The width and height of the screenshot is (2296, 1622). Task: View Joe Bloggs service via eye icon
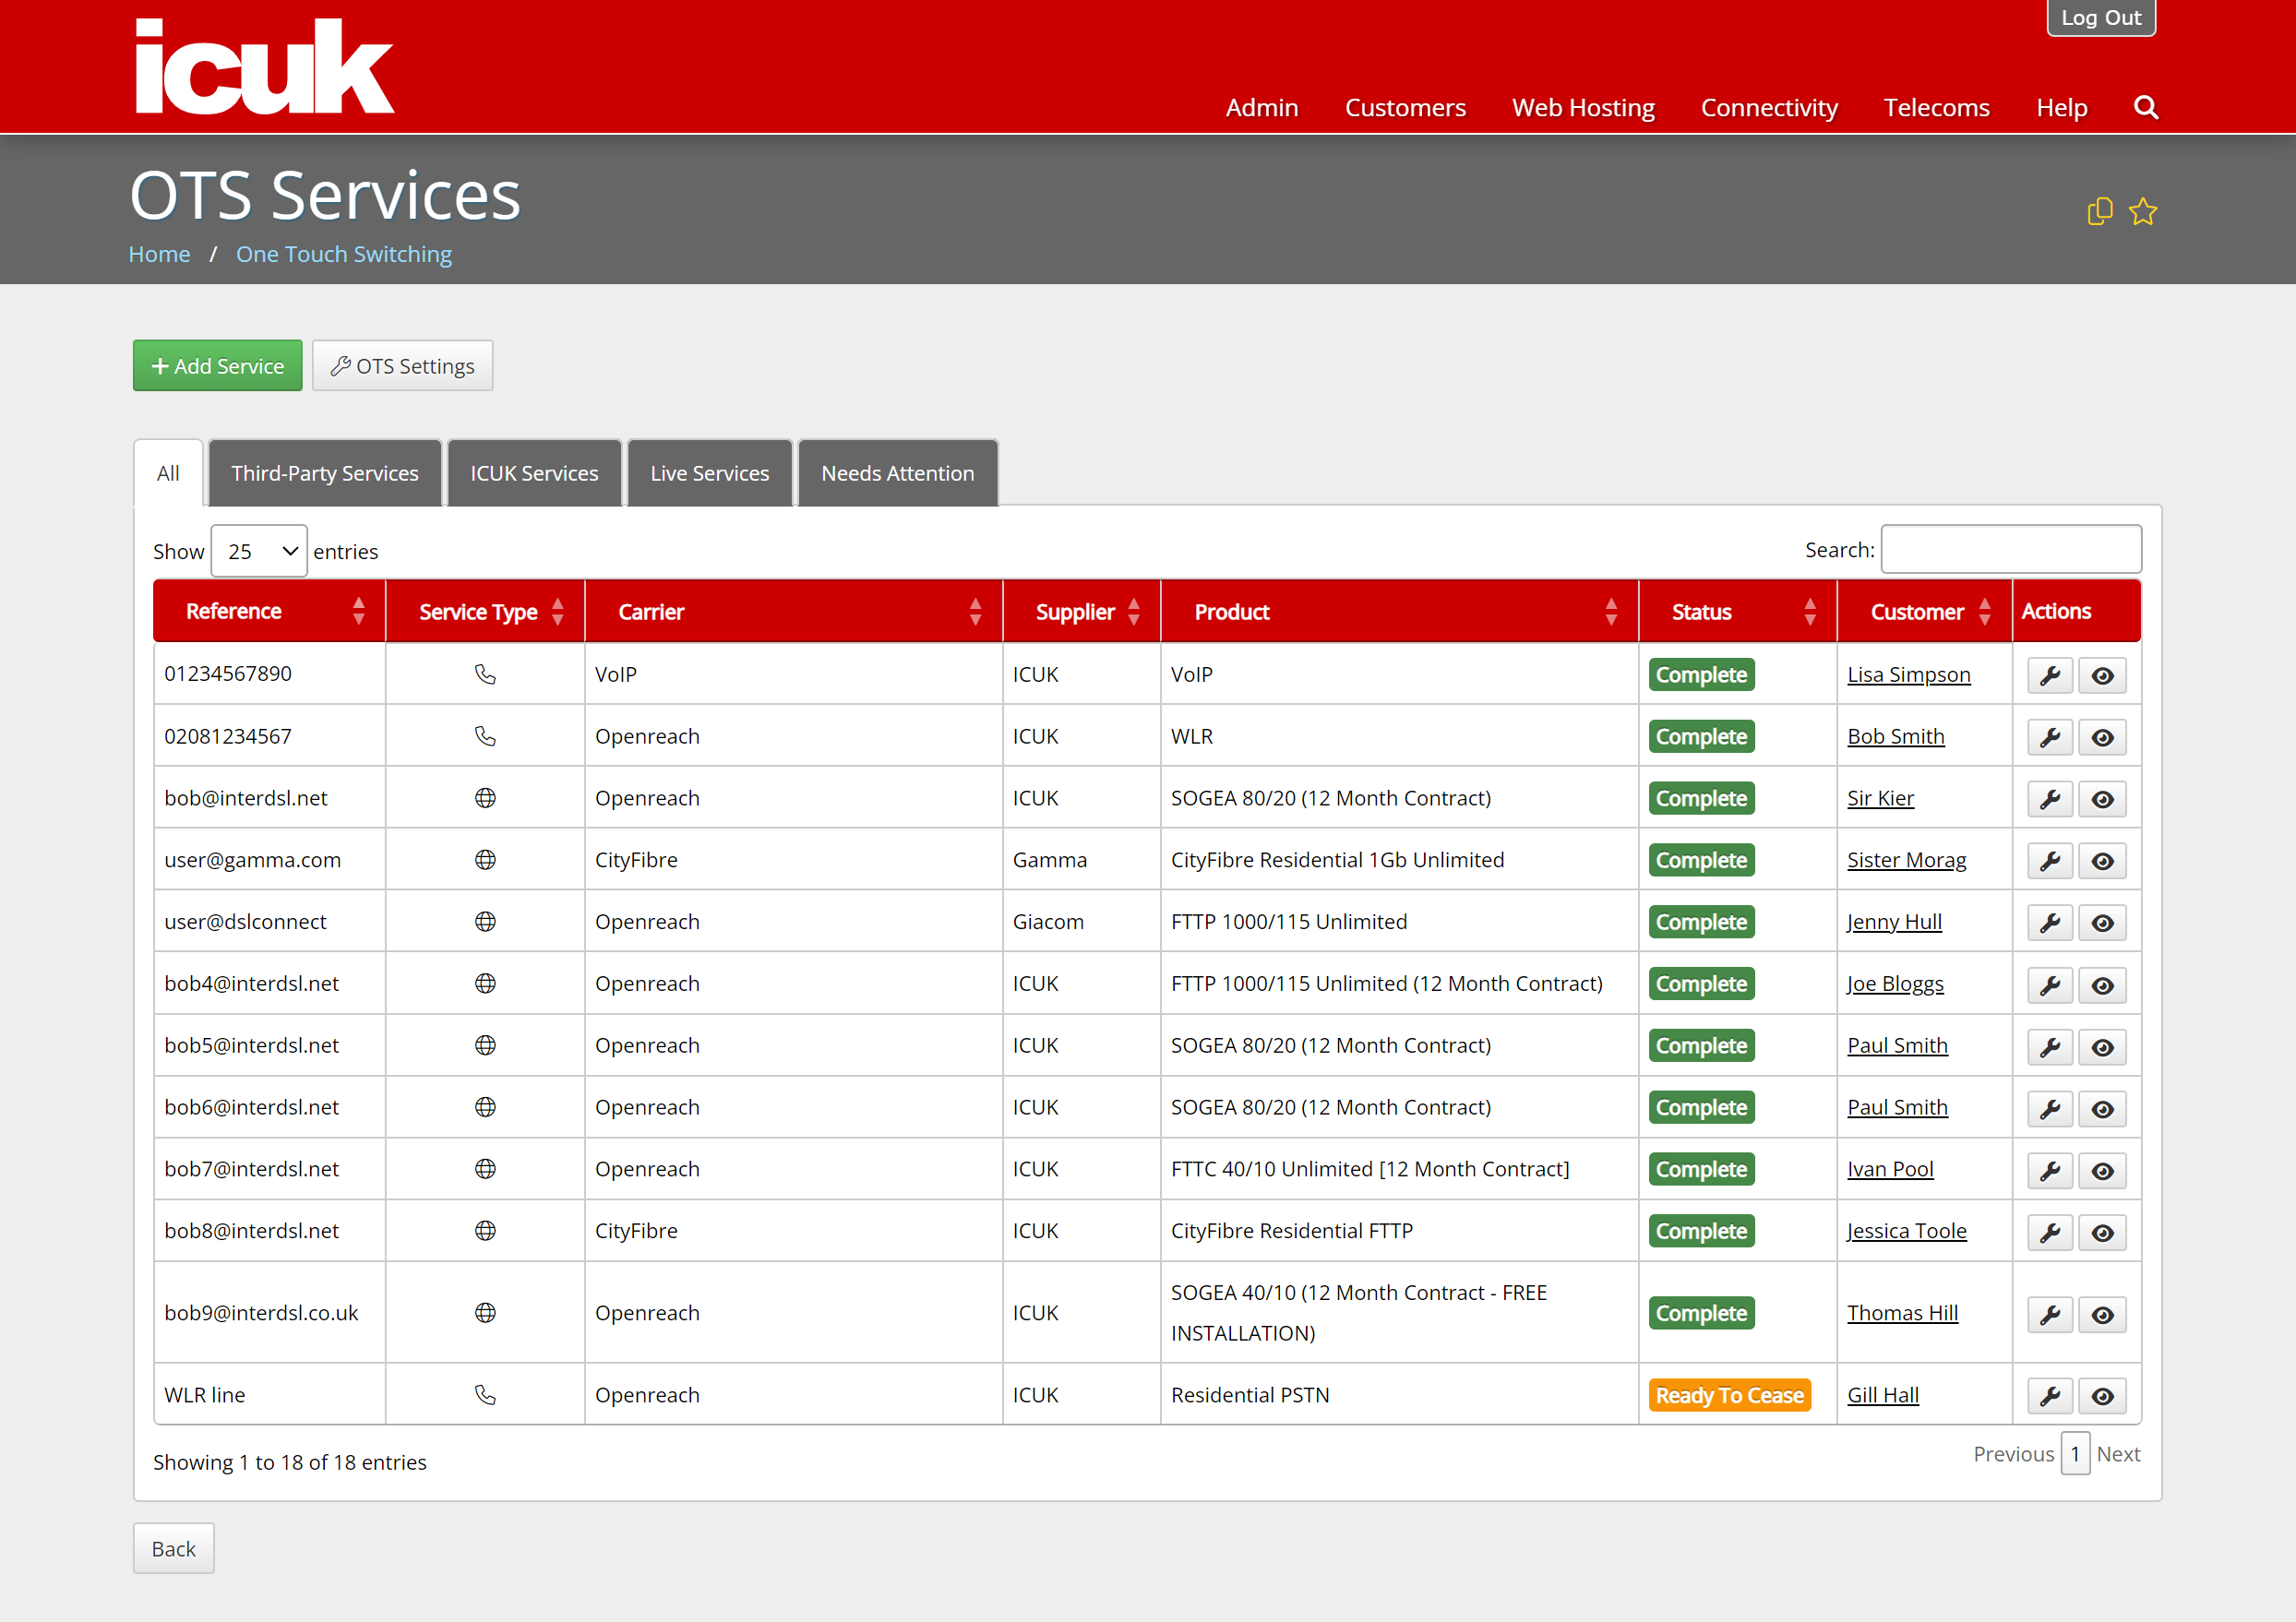[2102, 985]
